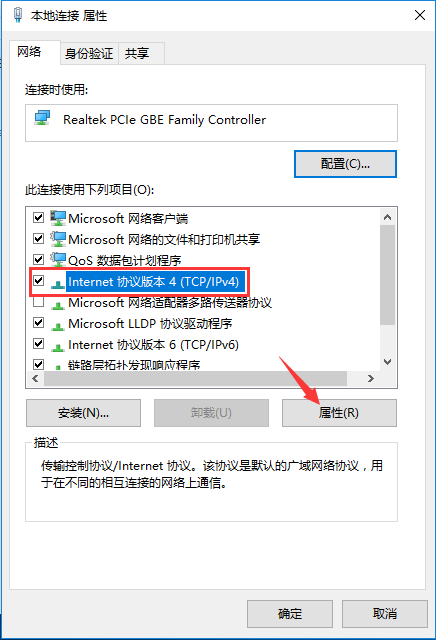The image size is (436, 640).
Task: Click the 配置(C)... button
Action: (x=345, y=164)
